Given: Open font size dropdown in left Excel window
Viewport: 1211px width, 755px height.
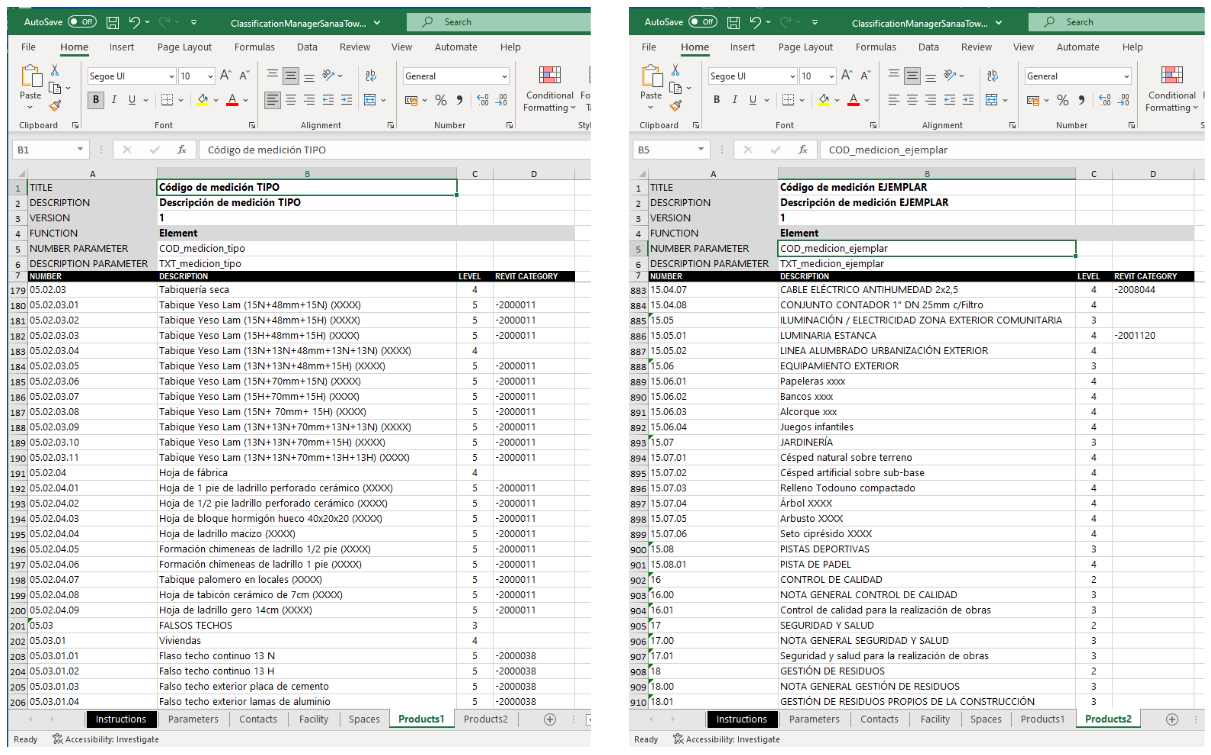Looking at the screenshot, I should (210, 76).
